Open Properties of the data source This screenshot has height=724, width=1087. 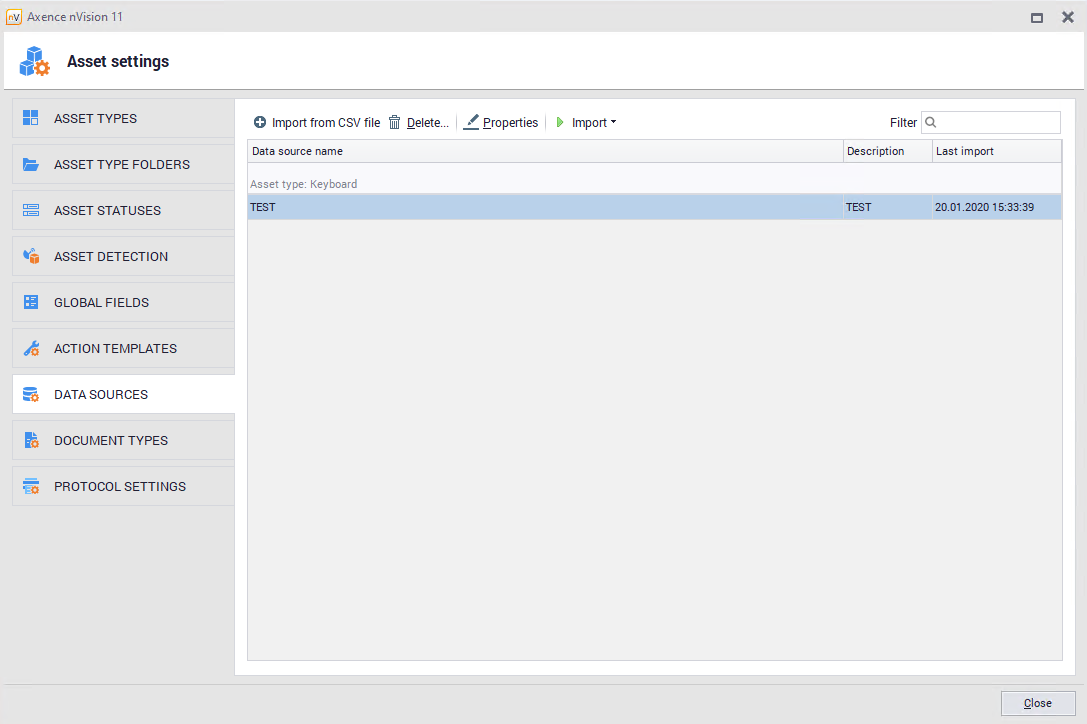point(501,122)
